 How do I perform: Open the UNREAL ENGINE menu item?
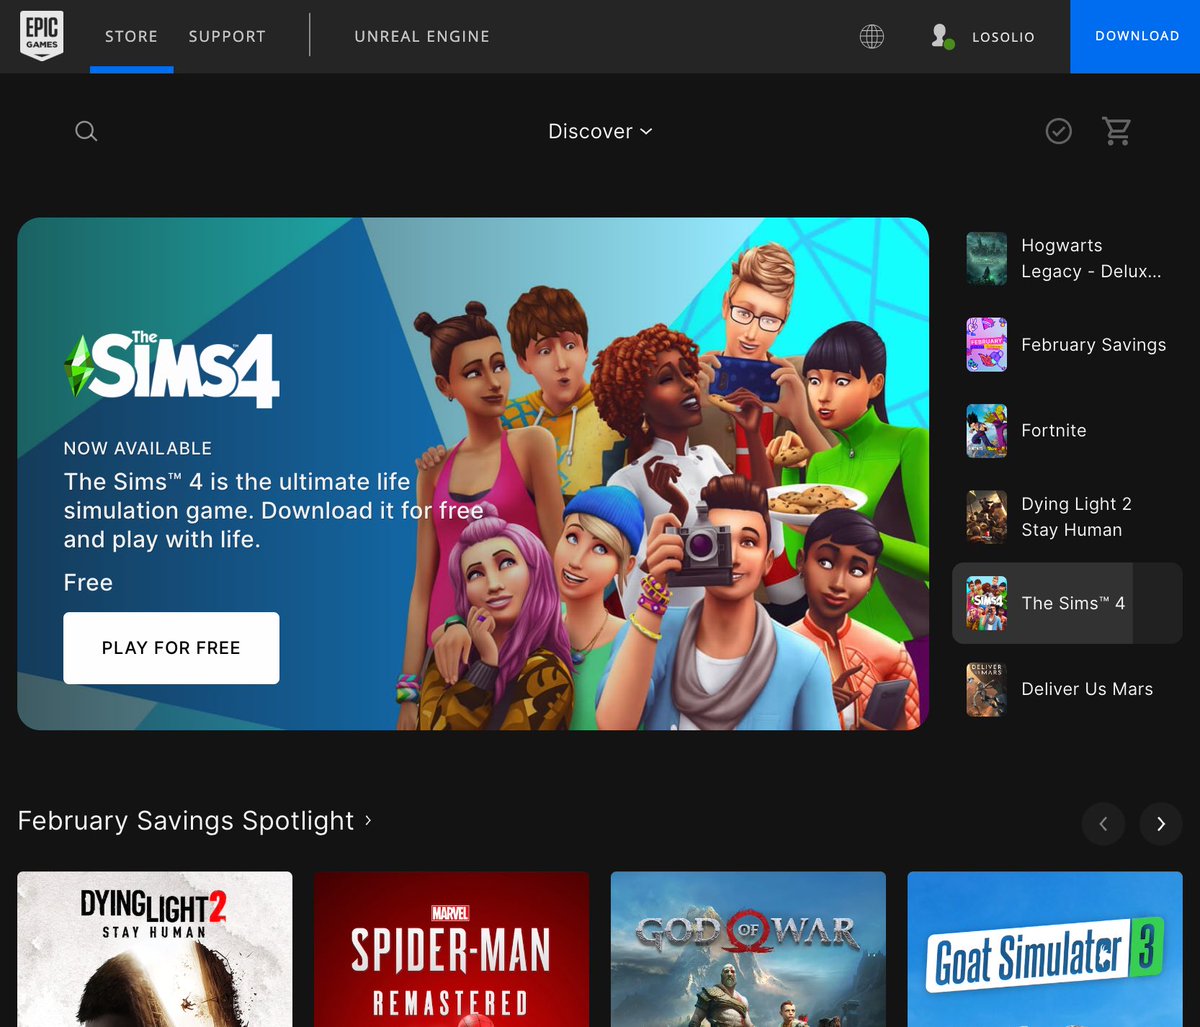coord(422,36)
